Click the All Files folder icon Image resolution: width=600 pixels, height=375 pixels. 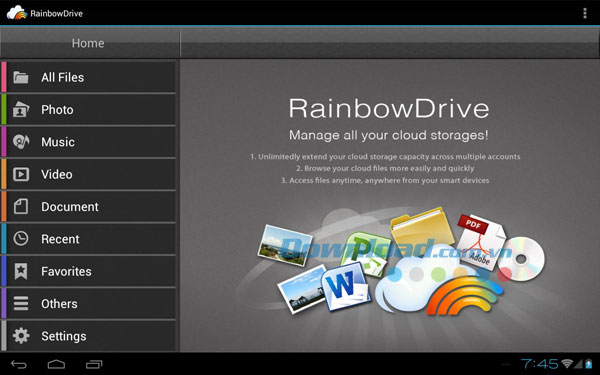click(x=21, y=77)
